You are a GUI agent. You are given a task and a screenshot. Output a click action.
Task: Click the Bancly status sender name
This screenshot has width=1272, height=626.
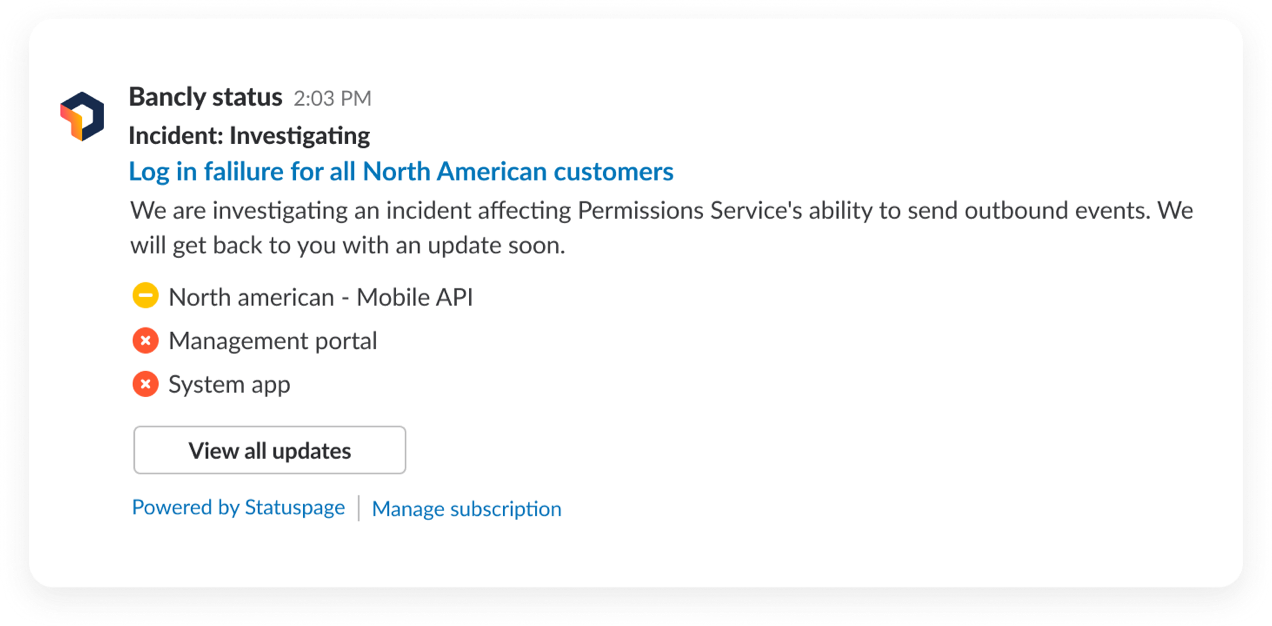[x=205, y=97]
